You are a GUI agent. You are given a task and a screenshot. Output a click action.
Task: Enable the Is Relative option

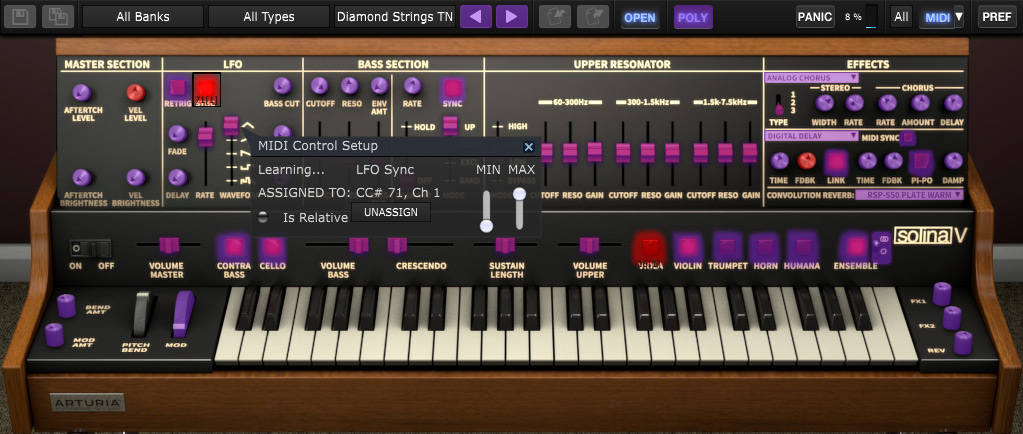click(x=263, y=218)
